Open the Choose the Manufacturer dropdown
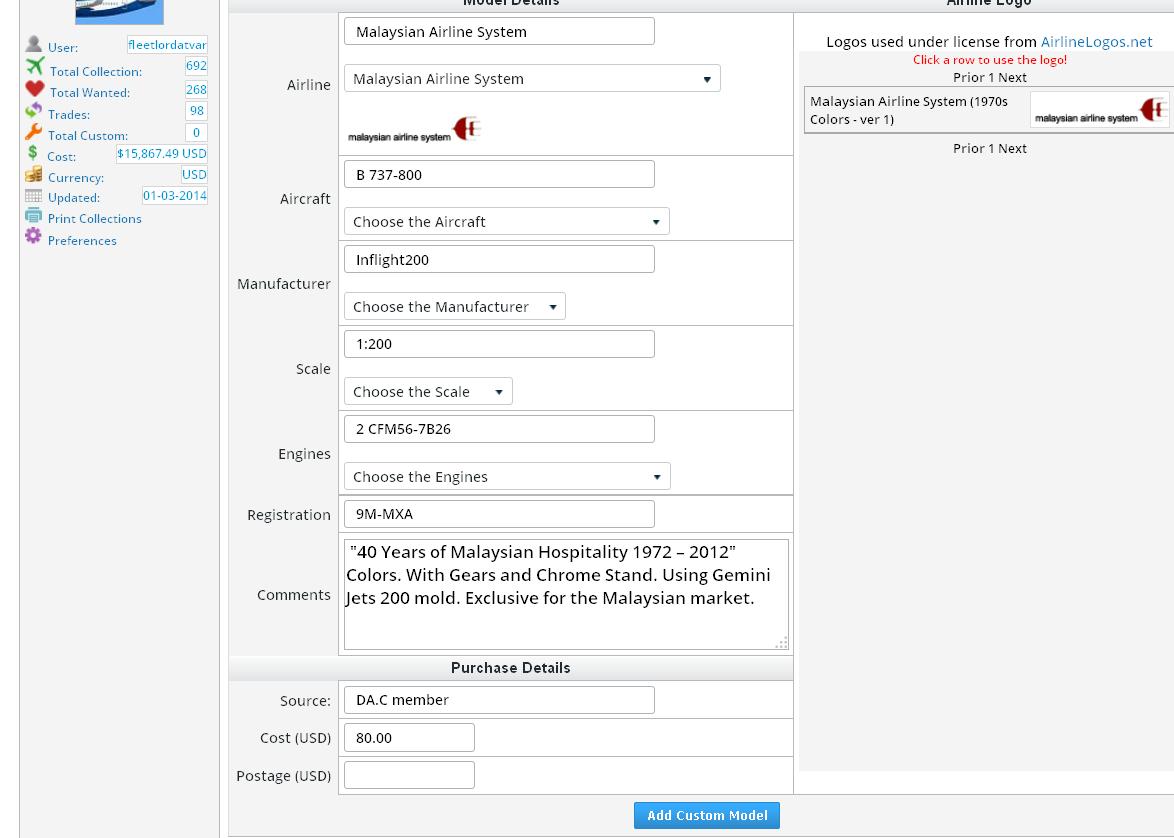Image resolution: width=1174 pixels, height=838 pixels. [x=454, y=306]
